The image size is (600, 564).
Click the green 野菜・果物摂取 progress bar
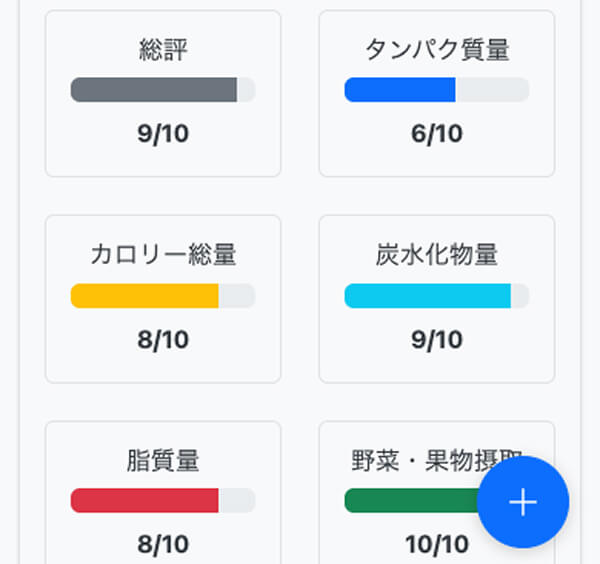(x=412, y=500)
